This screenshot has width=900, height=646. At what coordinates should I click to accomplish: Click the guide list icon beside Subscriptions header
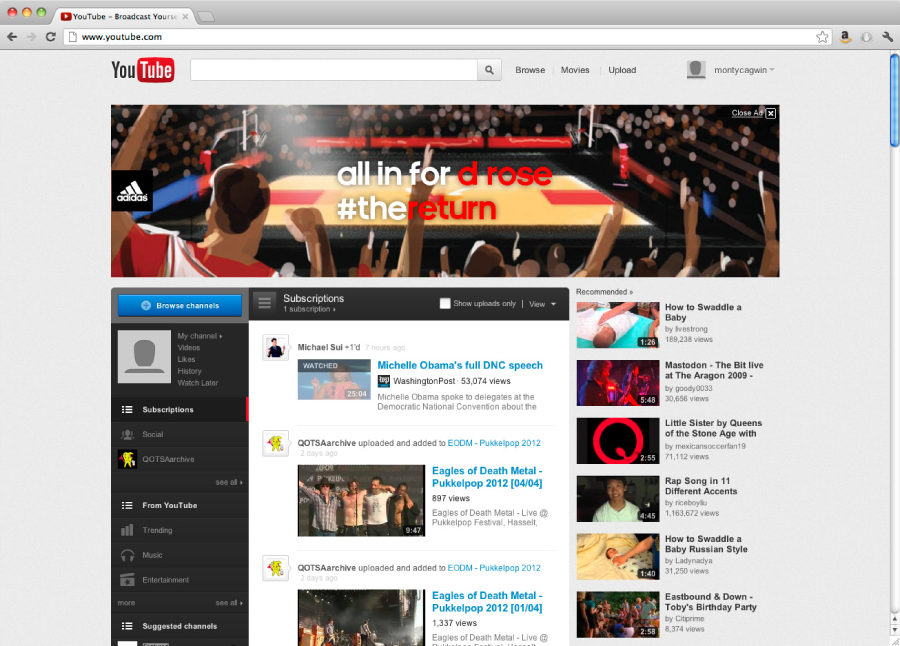[x=264, y=303]
